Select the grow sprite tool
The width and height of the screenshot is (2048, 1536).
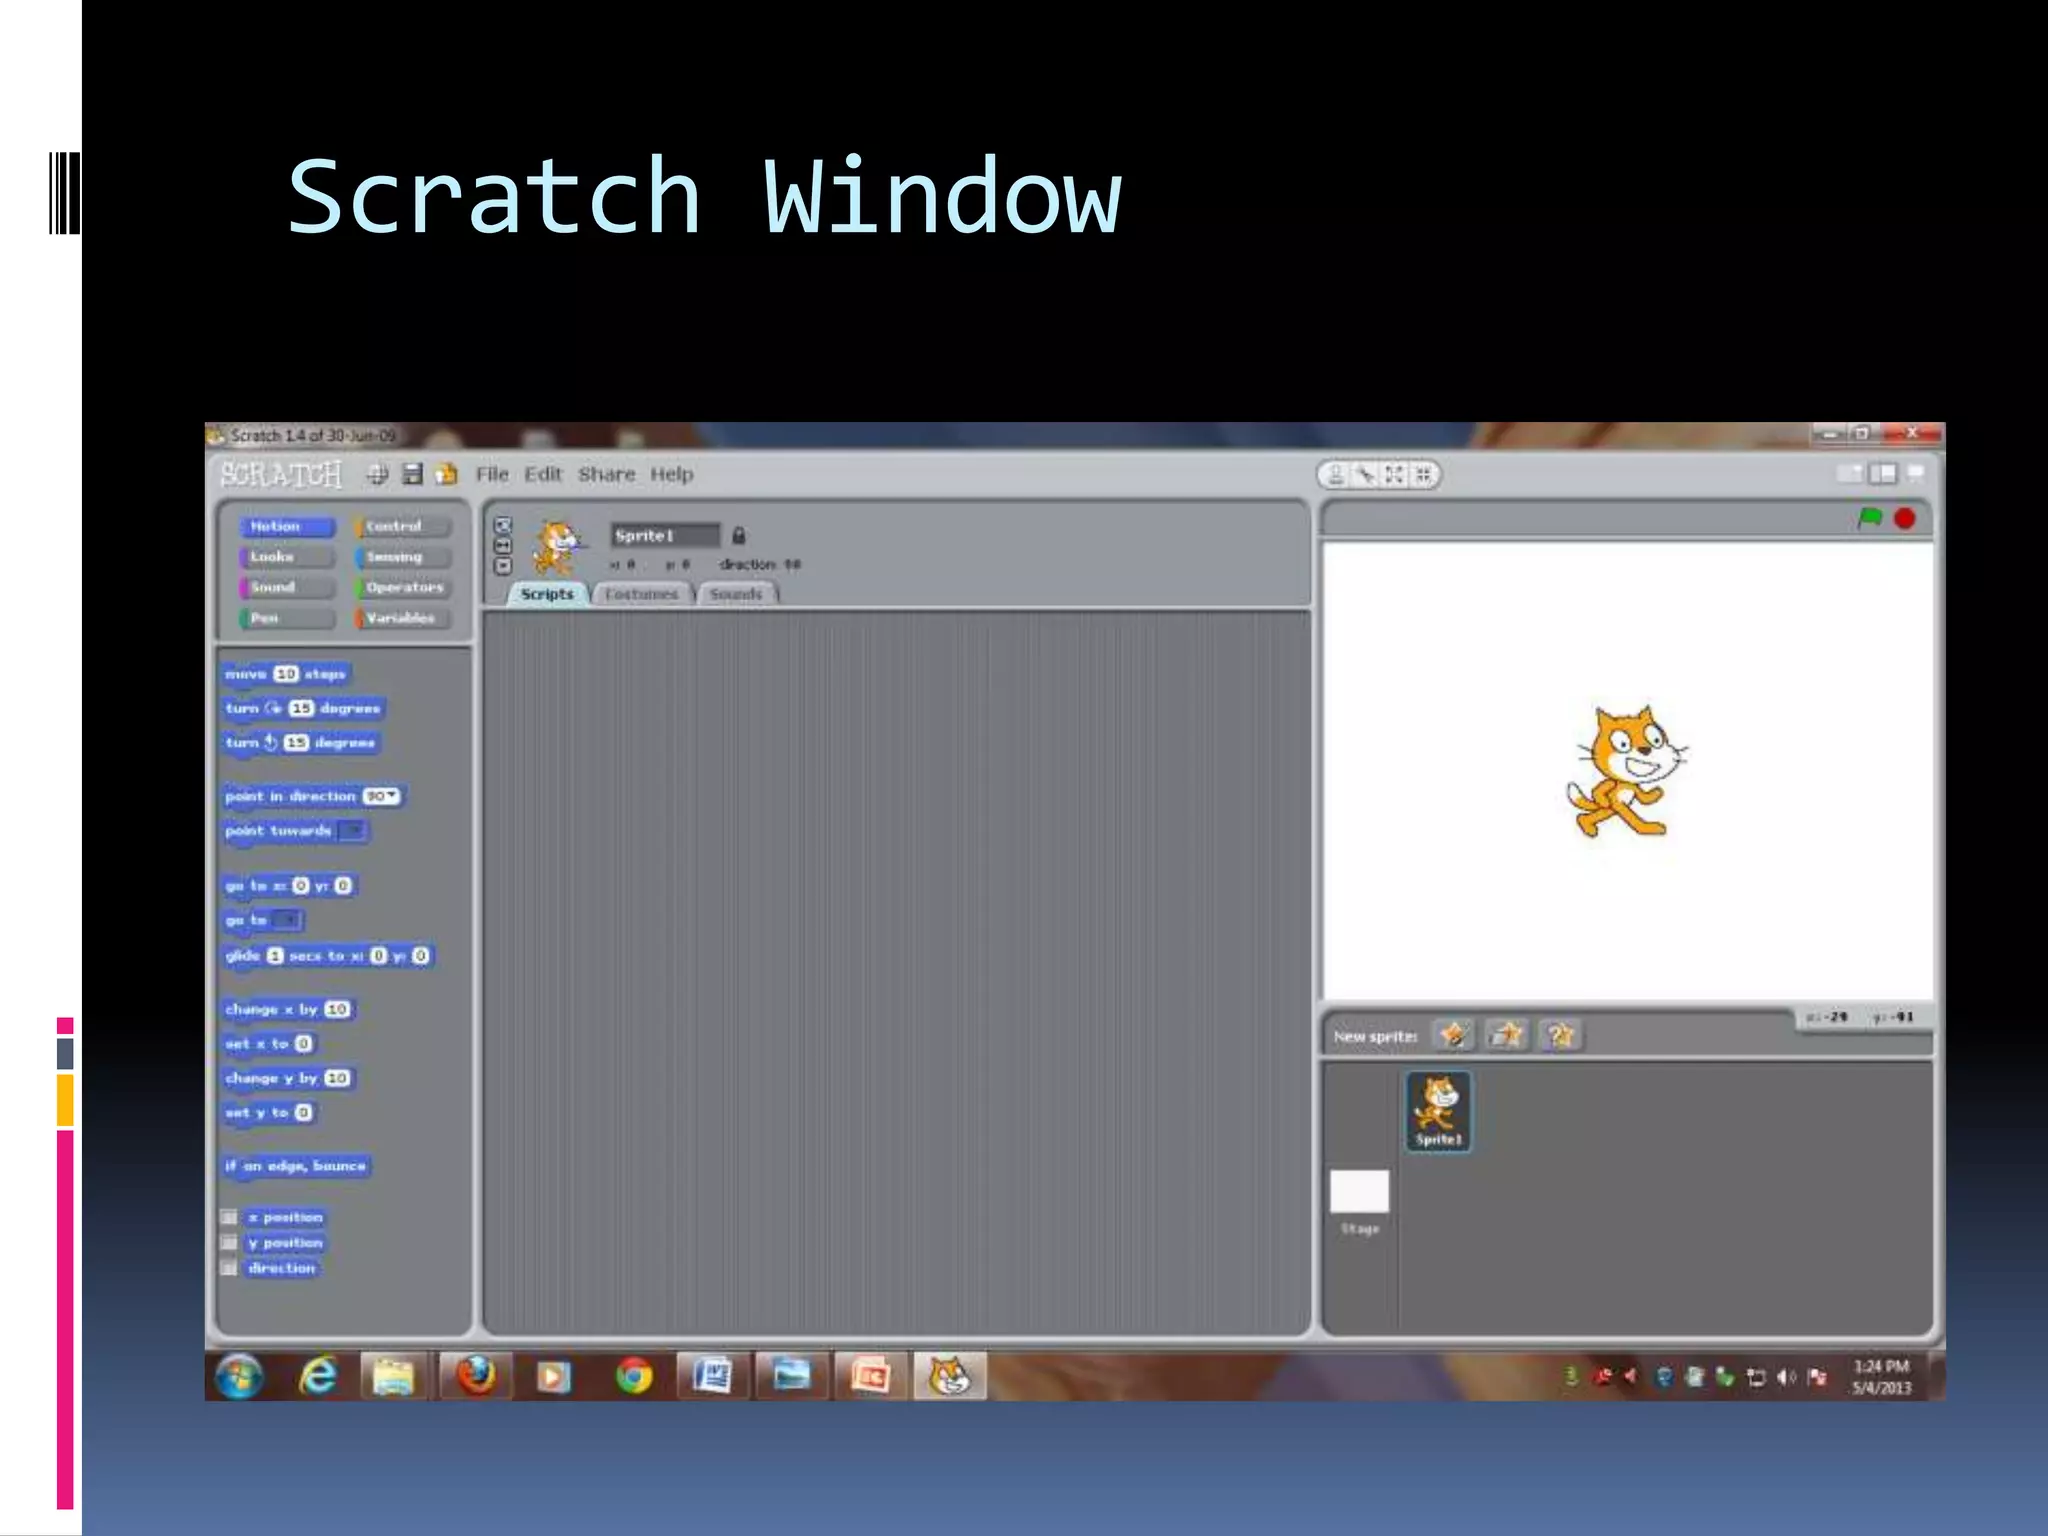point(1394,475)
